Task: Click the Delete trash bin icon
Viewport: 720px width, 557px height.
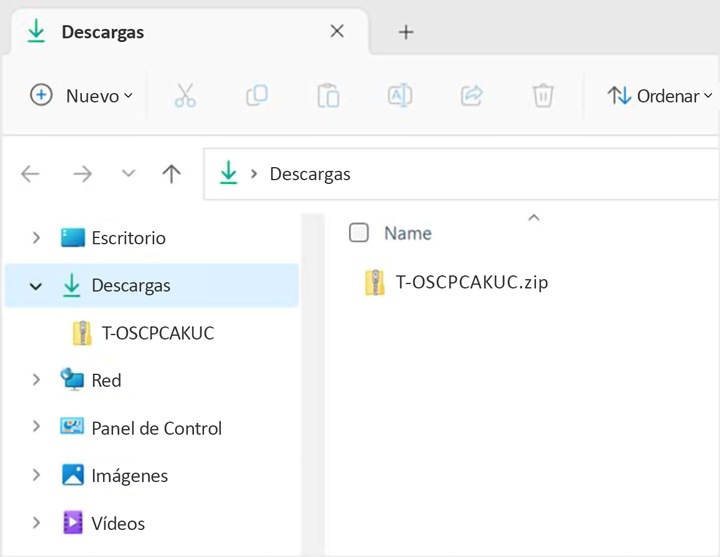Action: point(543,96)
